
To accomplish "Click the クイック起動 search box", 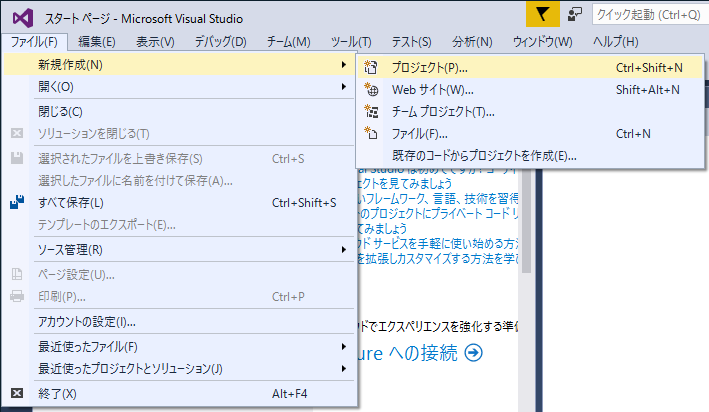I will click(650, 15).
